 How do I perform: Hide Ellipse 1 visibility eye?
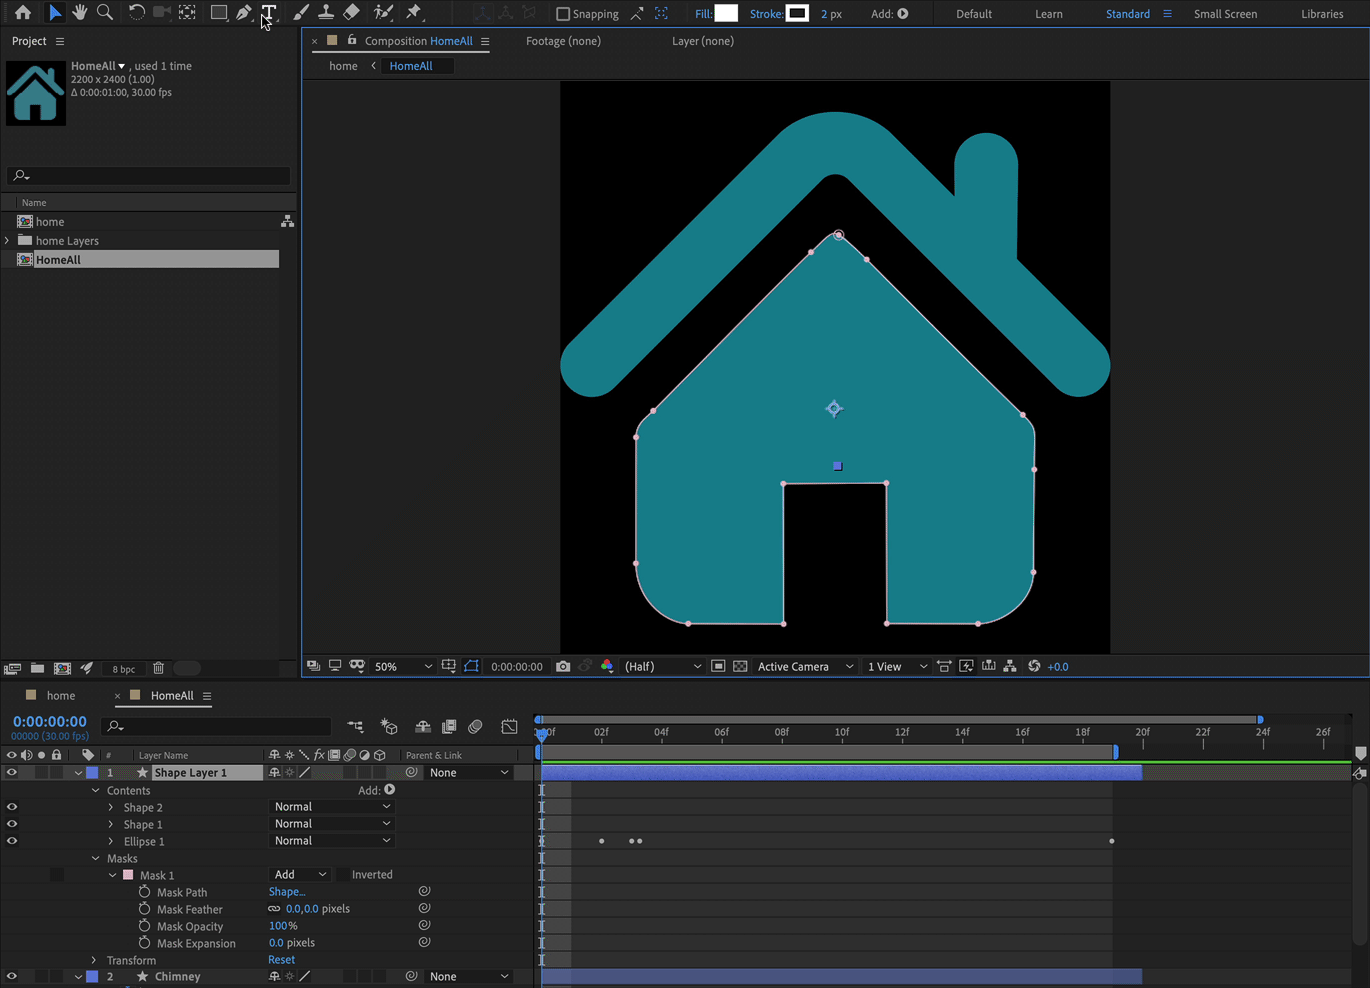pos(12,841)
